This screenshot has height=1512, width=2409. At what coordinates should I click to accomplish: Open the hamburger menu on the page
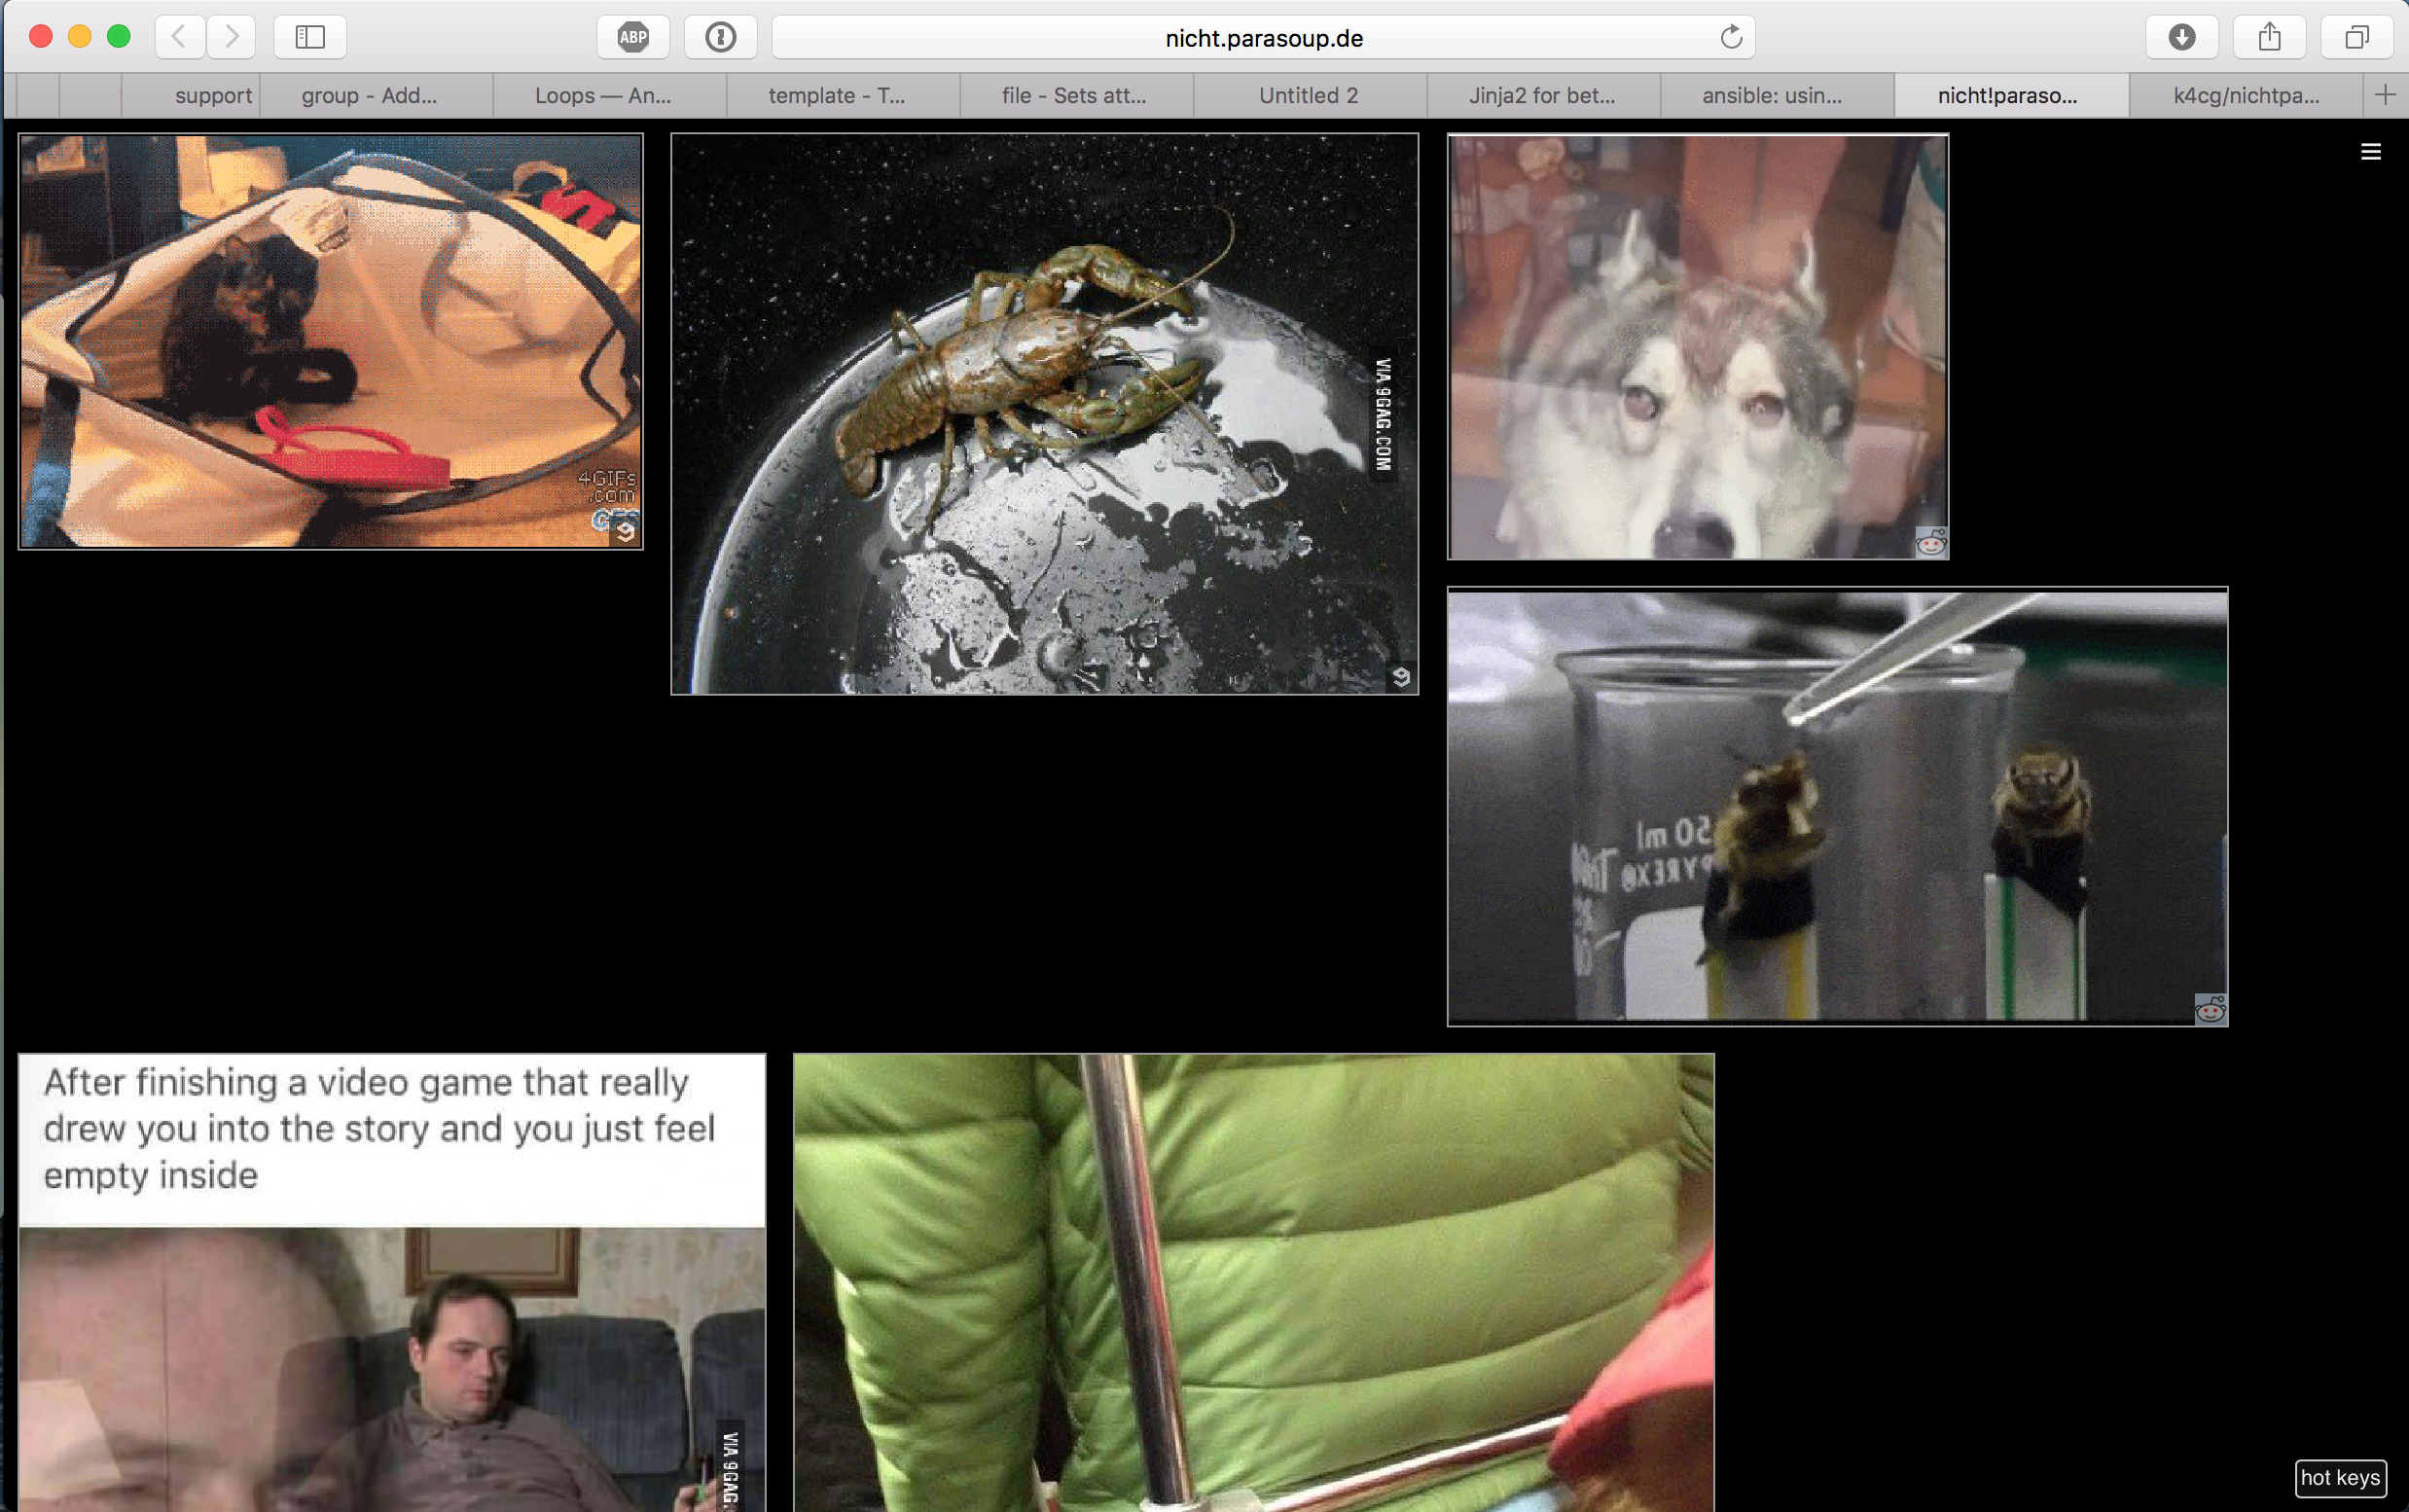2370,152
